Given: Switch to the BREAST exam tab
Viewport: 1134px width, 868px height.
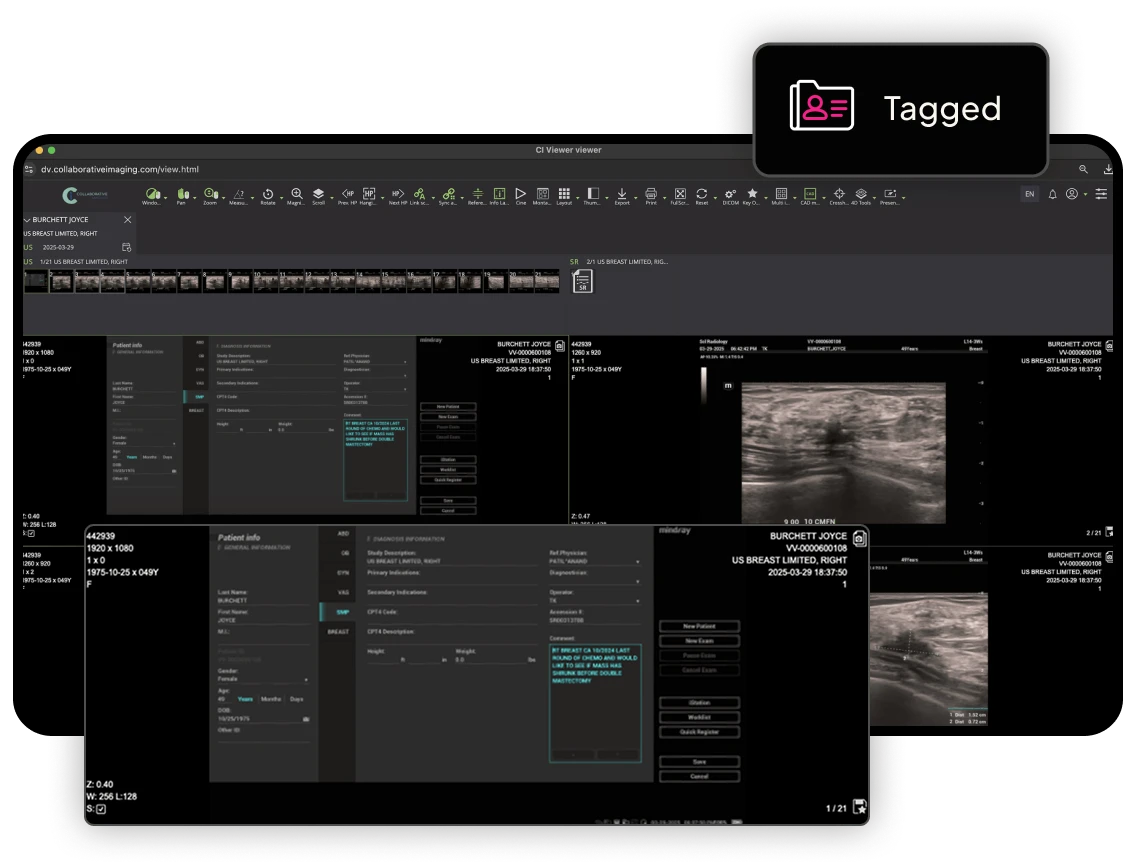Looking at the screenshot, I should click(x=337, y=632).
